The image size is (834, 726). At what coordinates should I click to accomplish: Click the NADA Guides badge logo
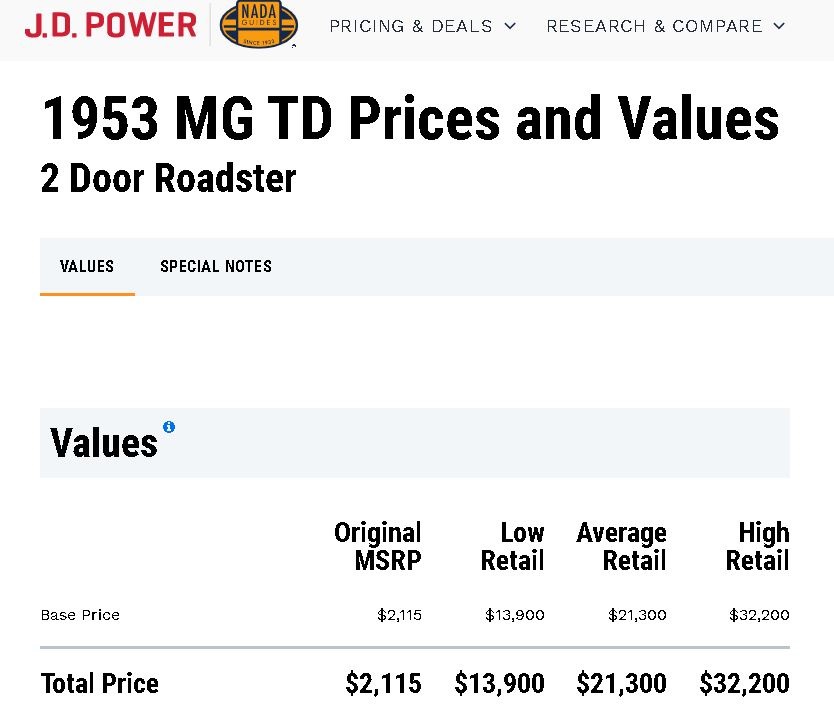[x=258, y=25]
